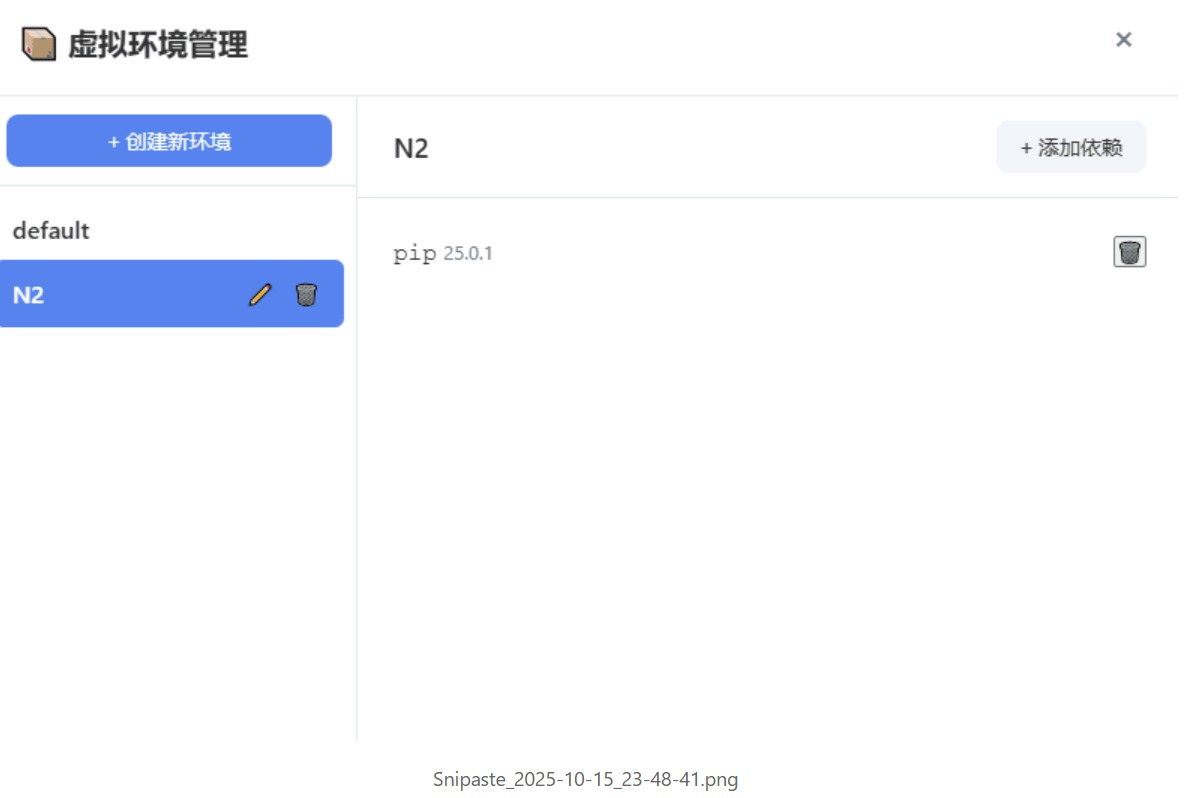Click the pip package name label
1184x798 pixels.
coord(415,253)
